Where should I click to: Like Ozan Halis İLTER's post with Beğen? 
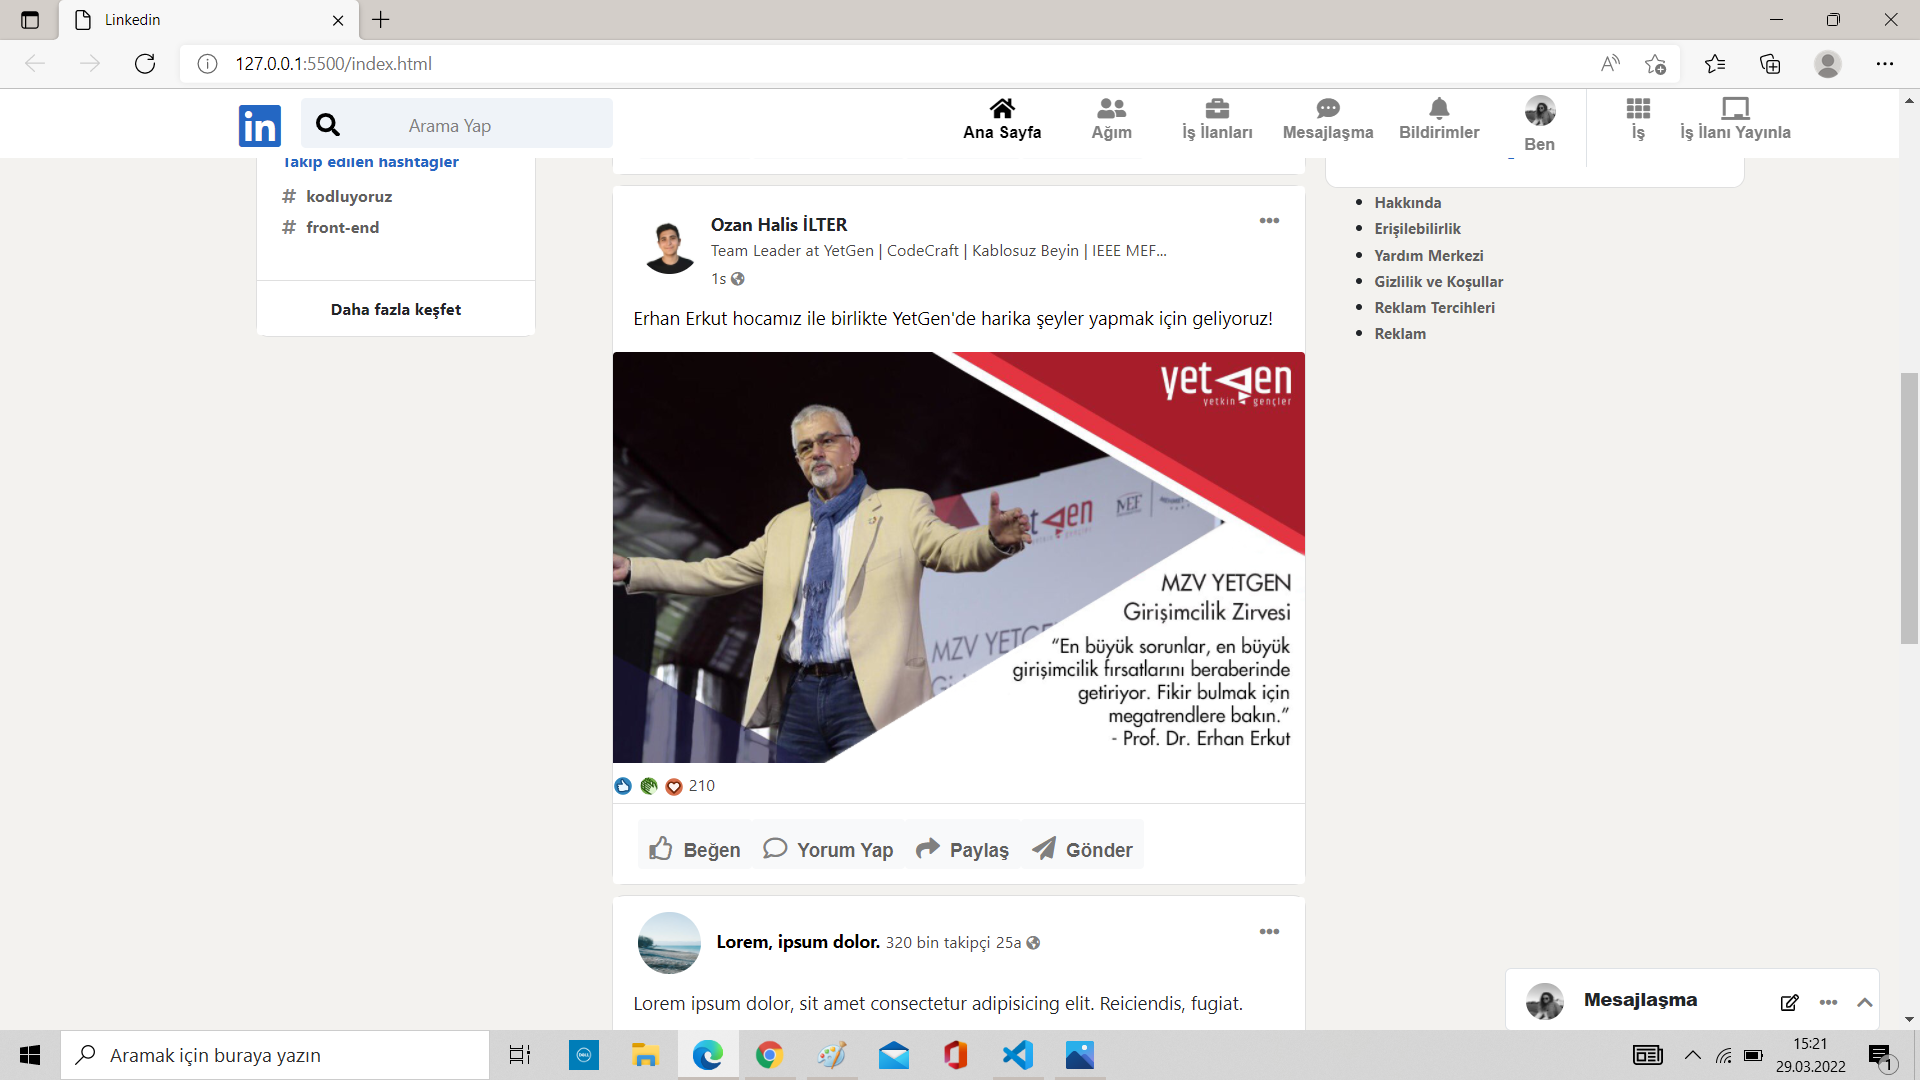click(693, 848)
